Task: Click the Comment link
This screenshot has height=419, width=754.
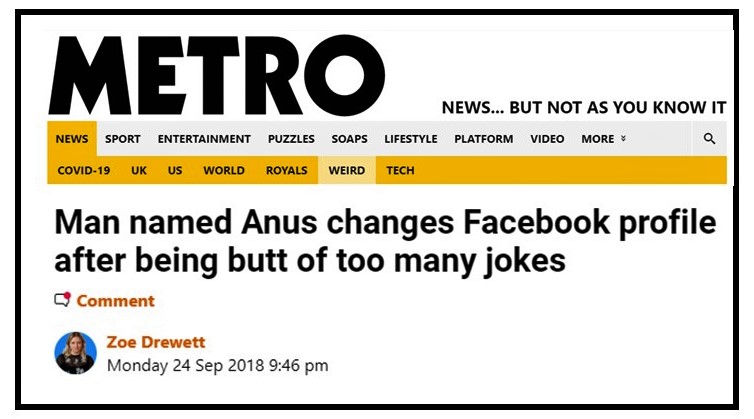Action: pyautogui.click(x=115, y=301)
